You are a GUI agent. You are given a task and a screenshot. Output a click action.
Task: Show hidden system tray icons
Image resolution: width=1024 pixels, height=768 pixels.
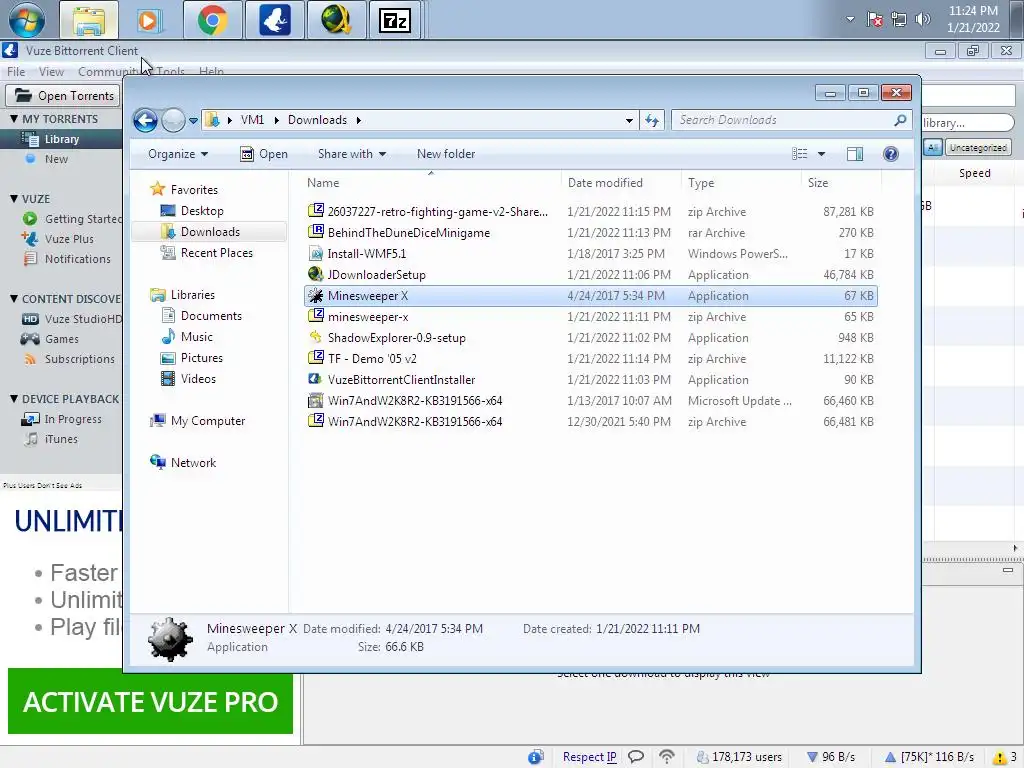coord(850,19)
